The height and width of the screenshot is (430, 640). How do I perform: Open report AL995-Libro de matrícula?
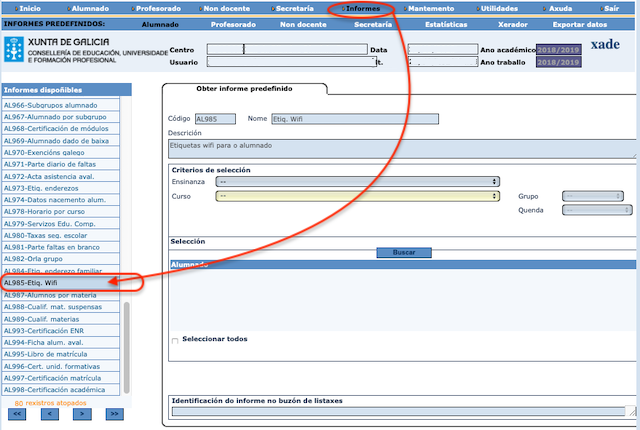pyautogui.click(x=61, y=355)
